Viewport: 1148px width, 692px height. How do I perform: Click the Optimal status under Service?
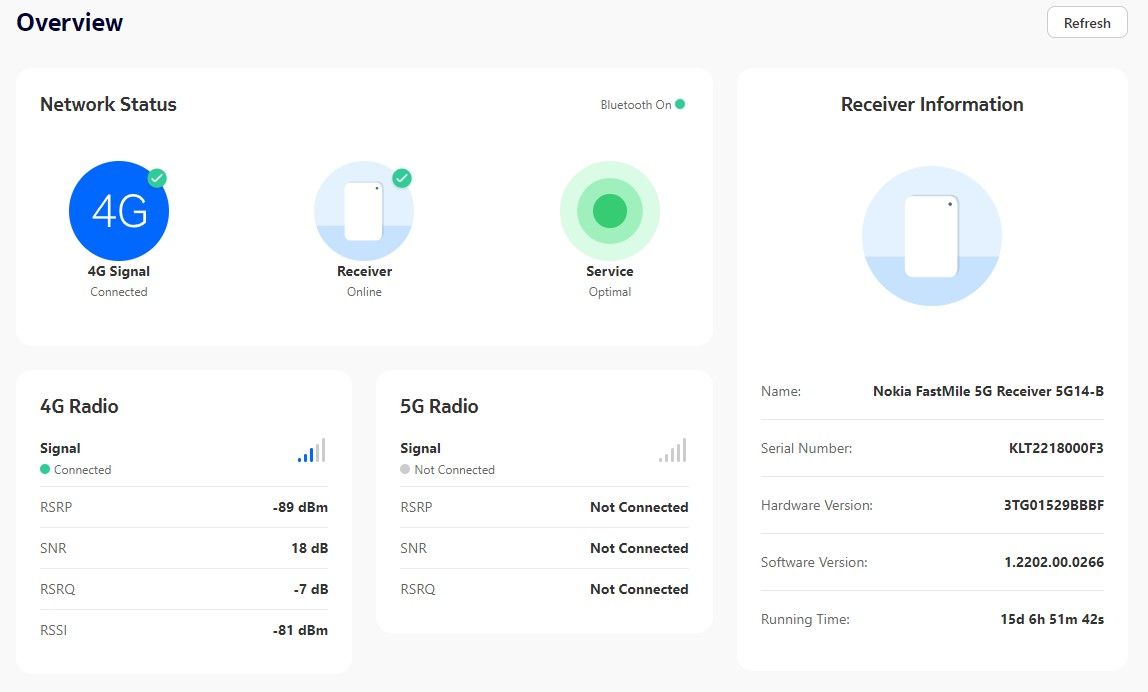click(x=610, y=291)
